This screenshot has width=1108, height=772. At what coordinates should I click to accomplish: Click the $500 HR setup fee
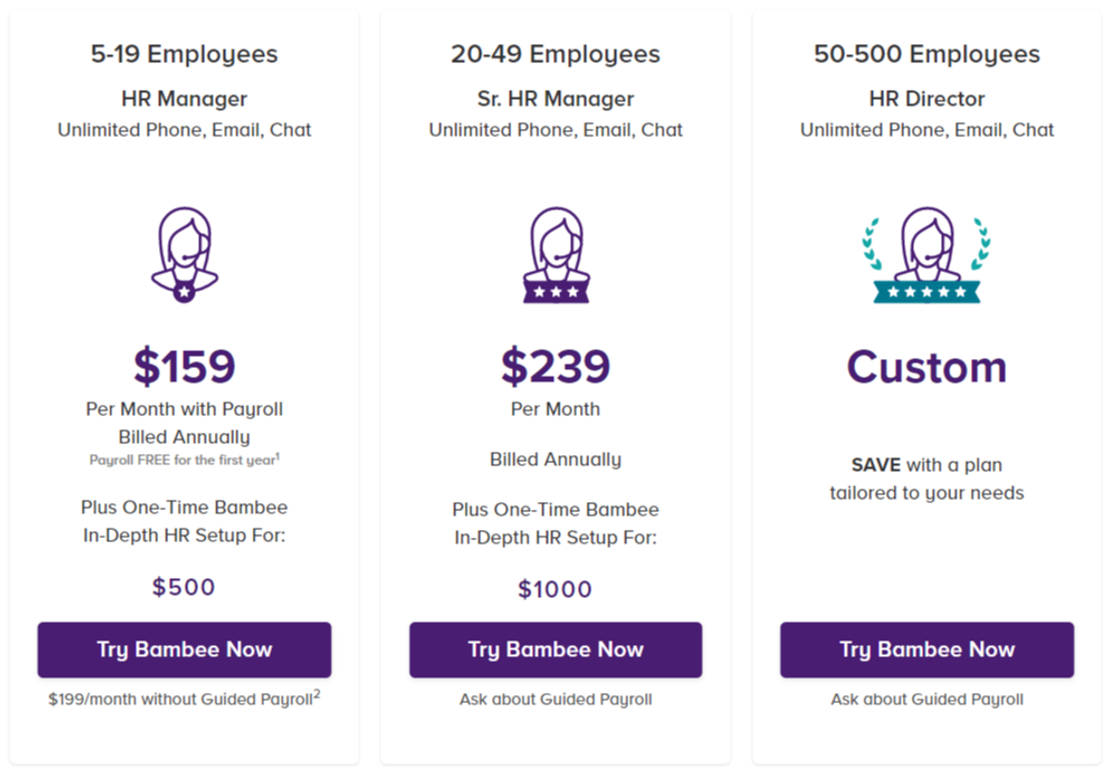click(184, 587)
